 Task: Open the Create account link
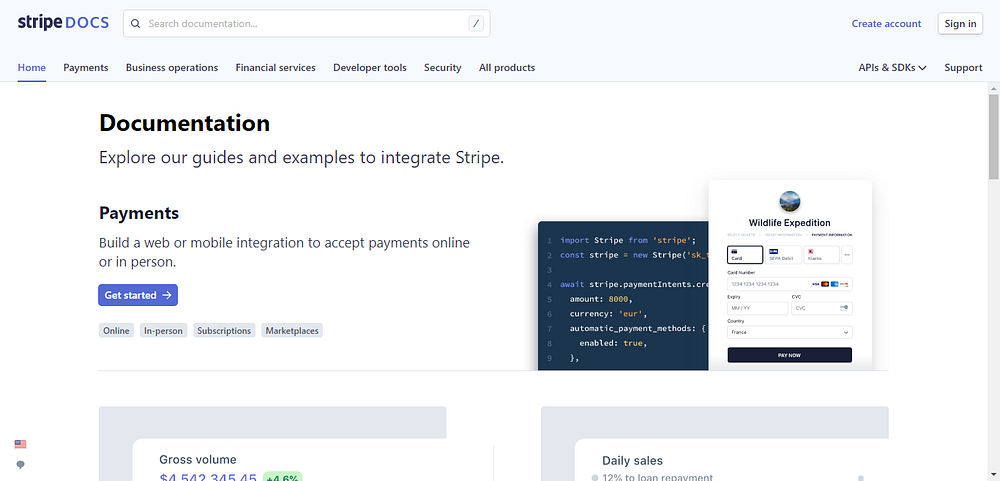point(886,24)
